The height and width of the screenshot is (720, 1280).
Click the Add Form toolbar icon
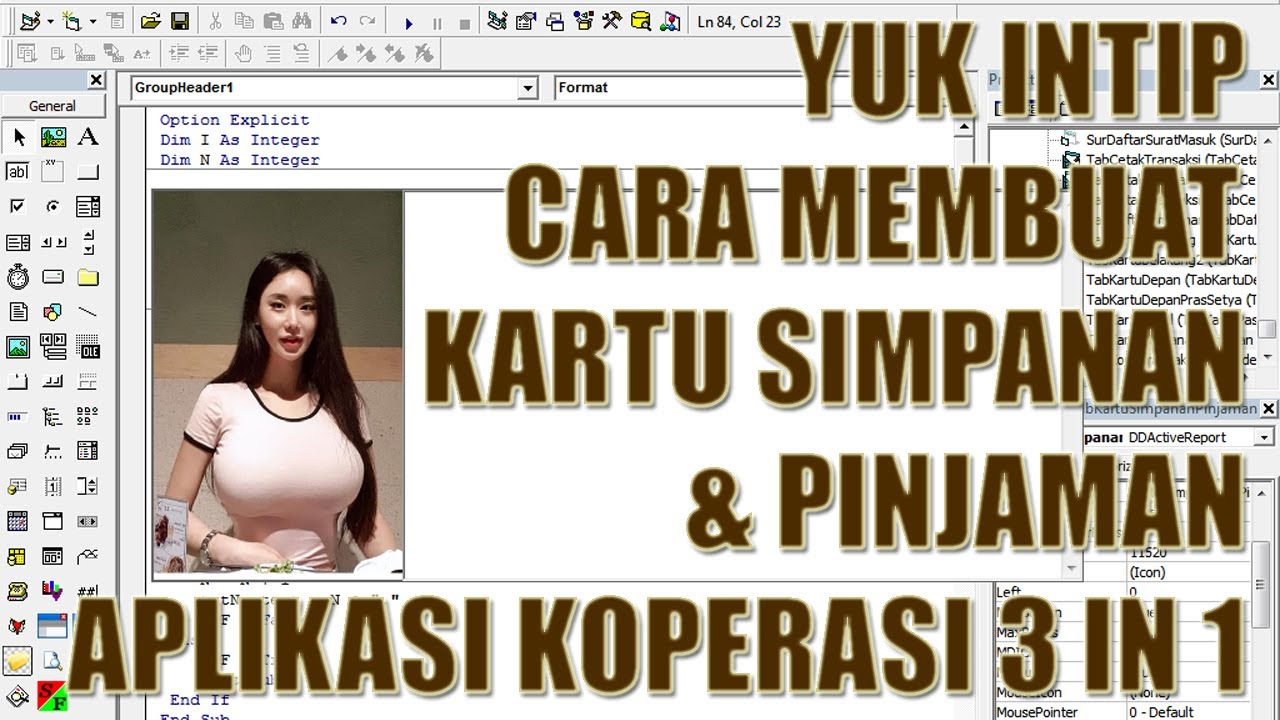[x=73, y=21]
